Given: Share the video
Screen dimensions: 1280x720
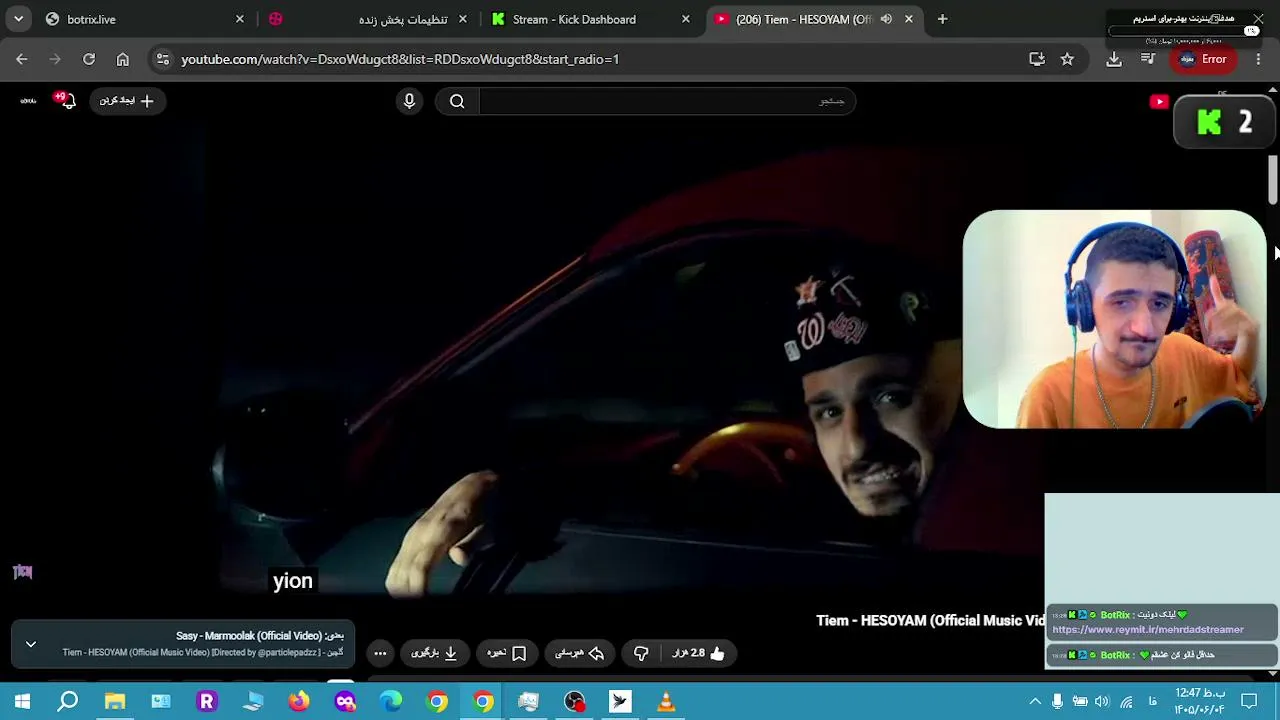Looking at the screenshot, I should pos(580,653).
